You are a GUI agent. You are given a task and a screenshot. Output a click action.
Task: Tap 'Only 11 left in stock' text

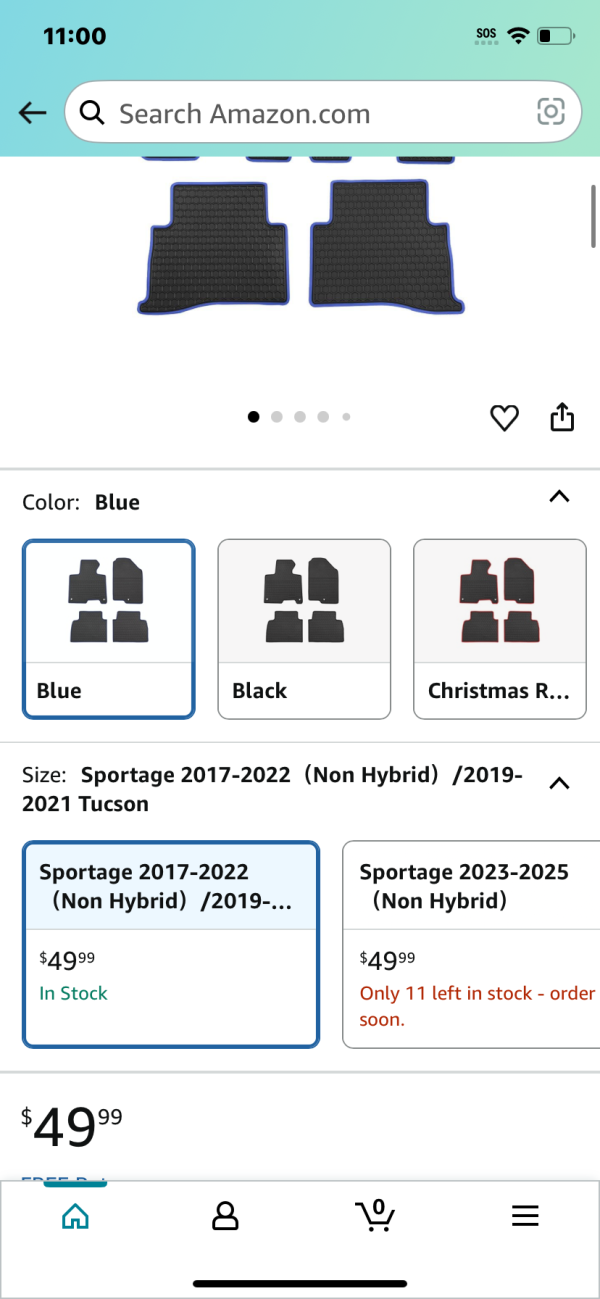tap(477, 1007)
